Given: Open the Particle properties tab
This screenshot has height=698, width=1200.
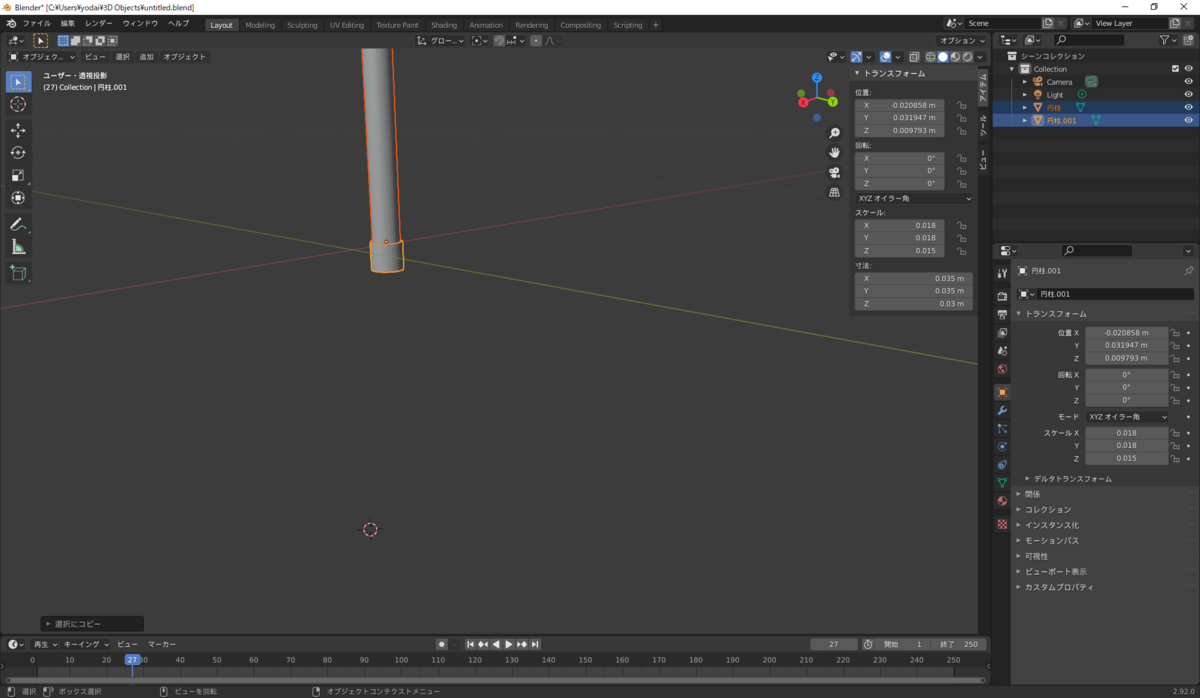Looking at the screenshot, I should [x=1002, y=428].
